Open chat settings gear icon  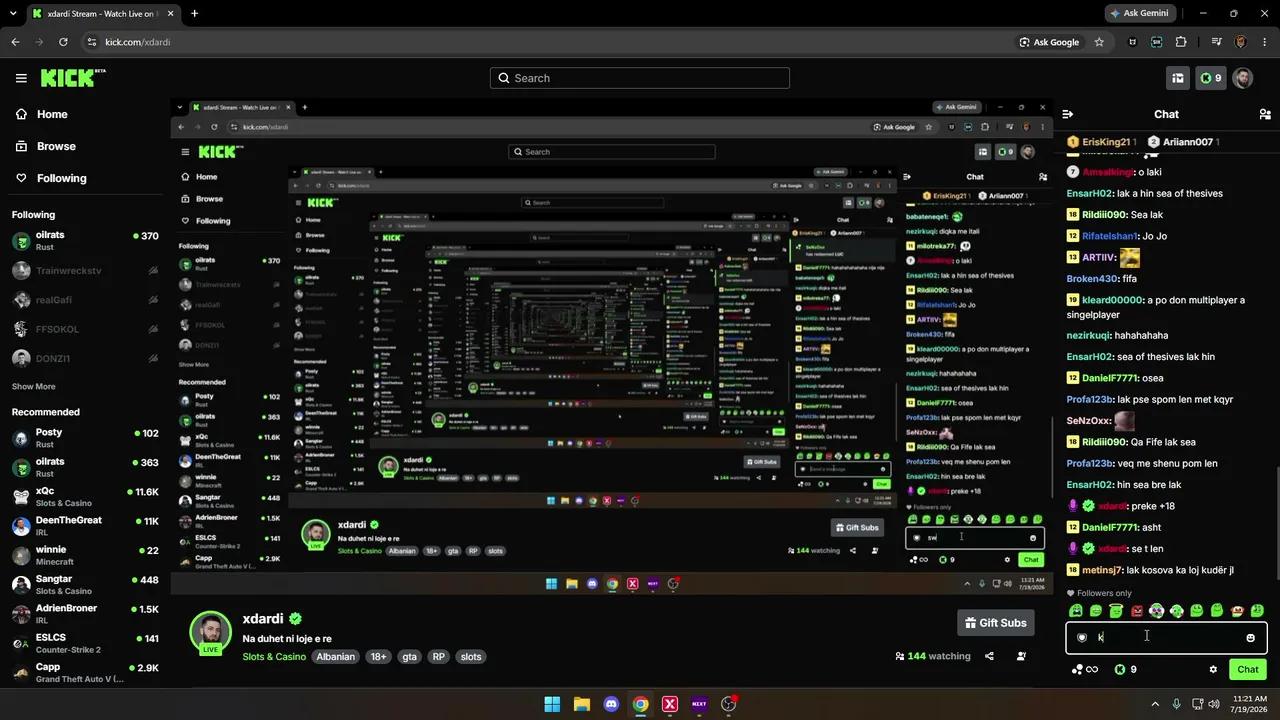tap(1213, 669)
